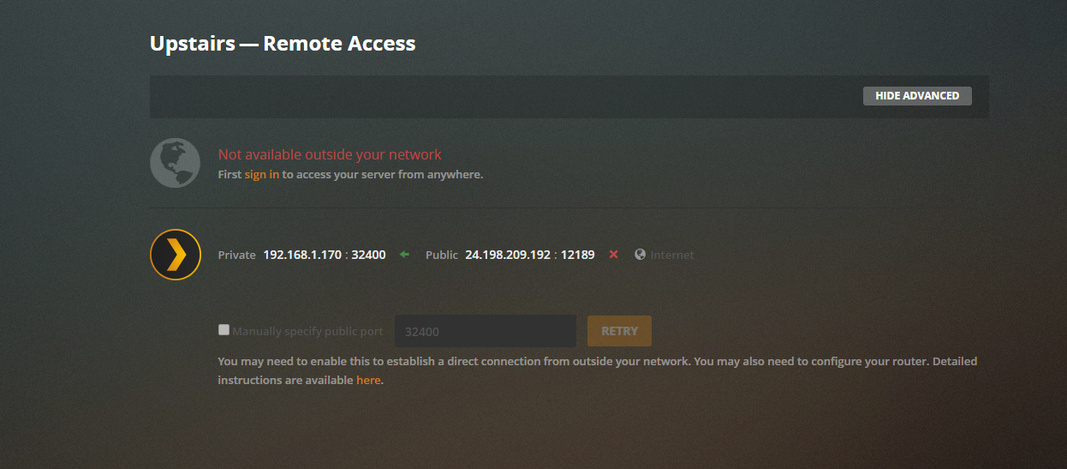Click the orange Plex chevron logo
The height and width of the screenshot is (469, 1067).
pos(175,255)
